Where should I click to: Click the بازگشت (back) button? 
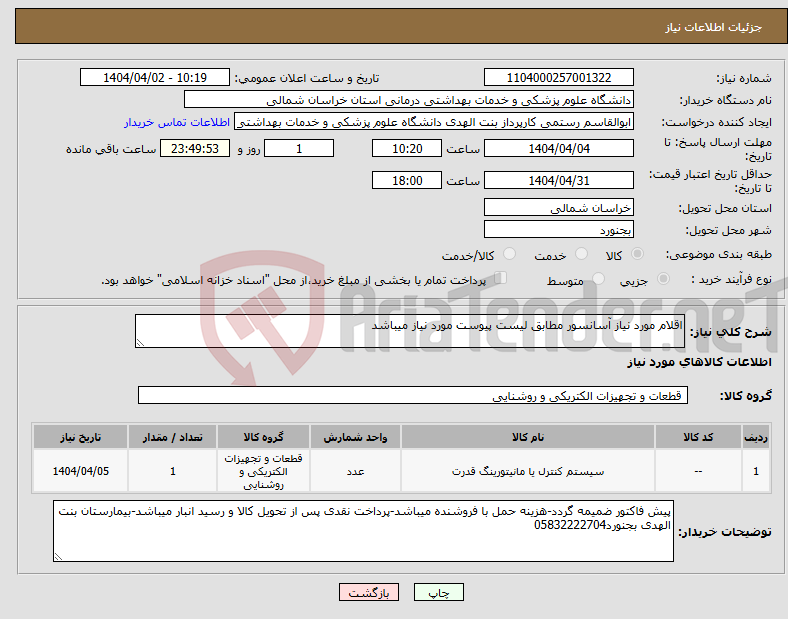coord(369,592)
